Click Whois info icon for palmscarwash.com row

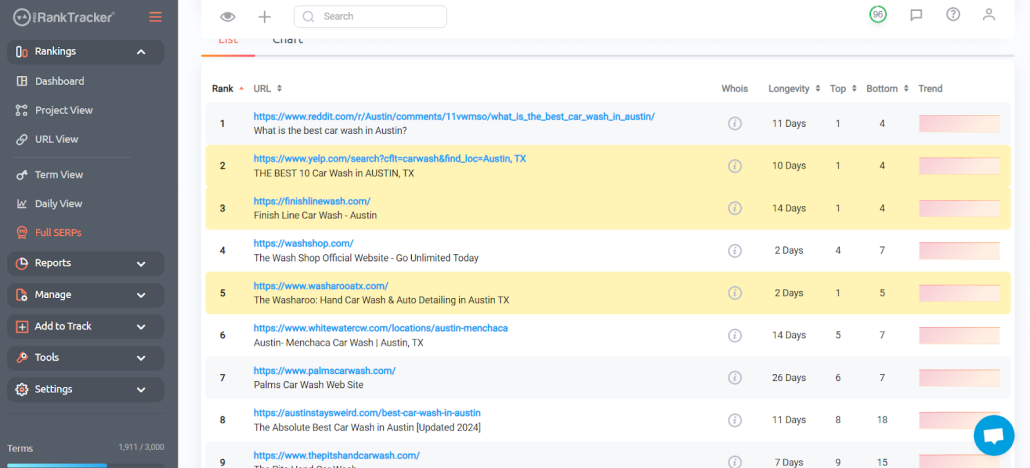point(734,377)
